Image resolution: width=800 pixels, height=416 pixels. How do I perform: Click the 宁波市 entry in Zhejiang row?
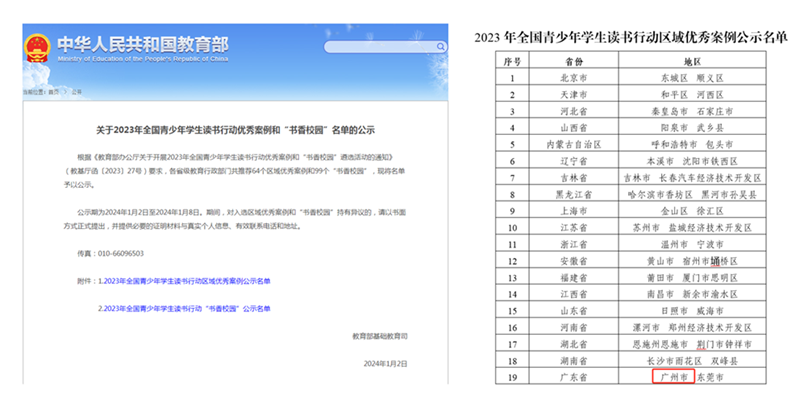[710, 244]
